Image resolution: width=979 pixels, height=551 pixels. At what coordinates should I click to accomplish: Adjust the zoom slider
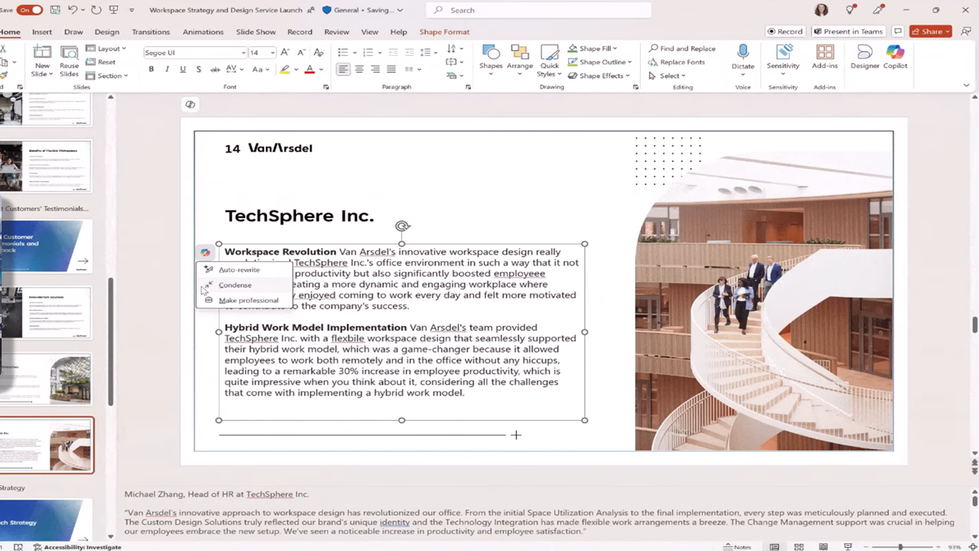[900, 547]
